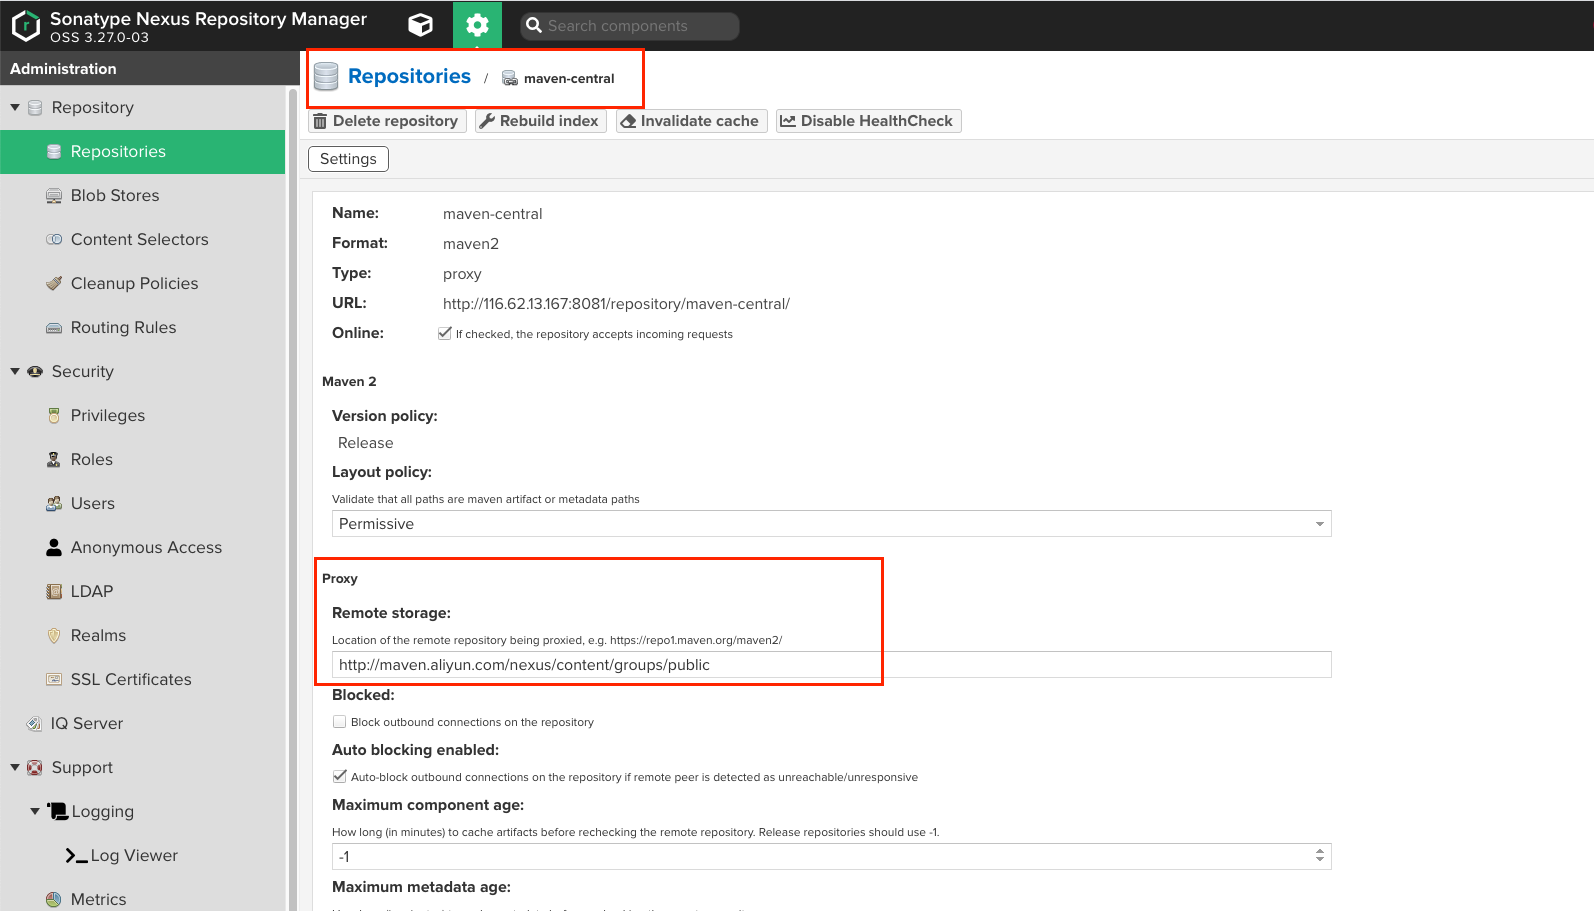The height and width of the screenshot is (911, 1594).
Task: Click the Rebuild index button
Action: [540, 121]
